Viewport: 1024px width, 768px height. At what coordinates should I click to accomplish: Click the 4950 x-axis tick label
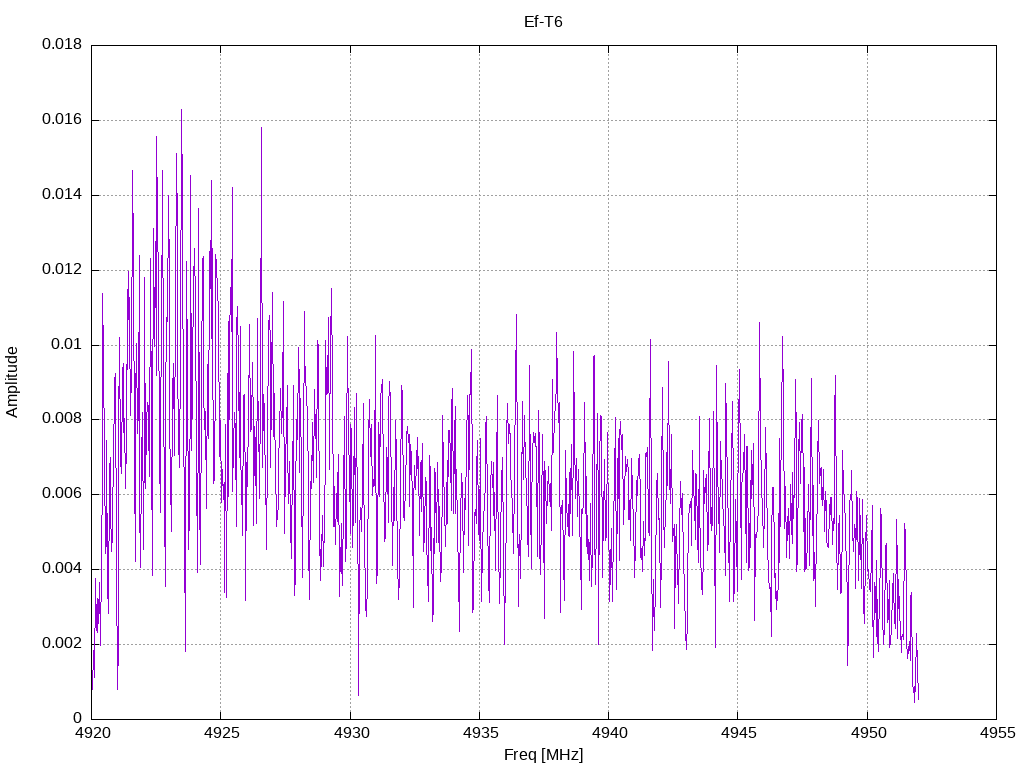[x=867, y=733]
